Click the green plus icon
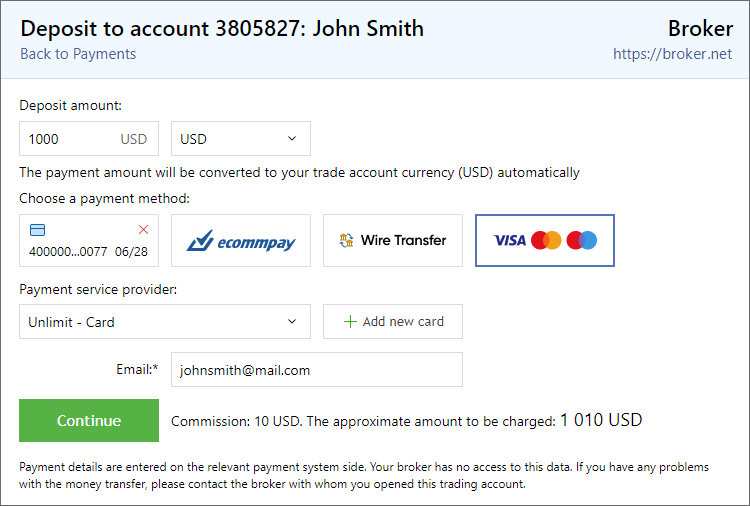The width and height of the screenshot is (750, 506). pyautogui.click(x=350, y=322)
